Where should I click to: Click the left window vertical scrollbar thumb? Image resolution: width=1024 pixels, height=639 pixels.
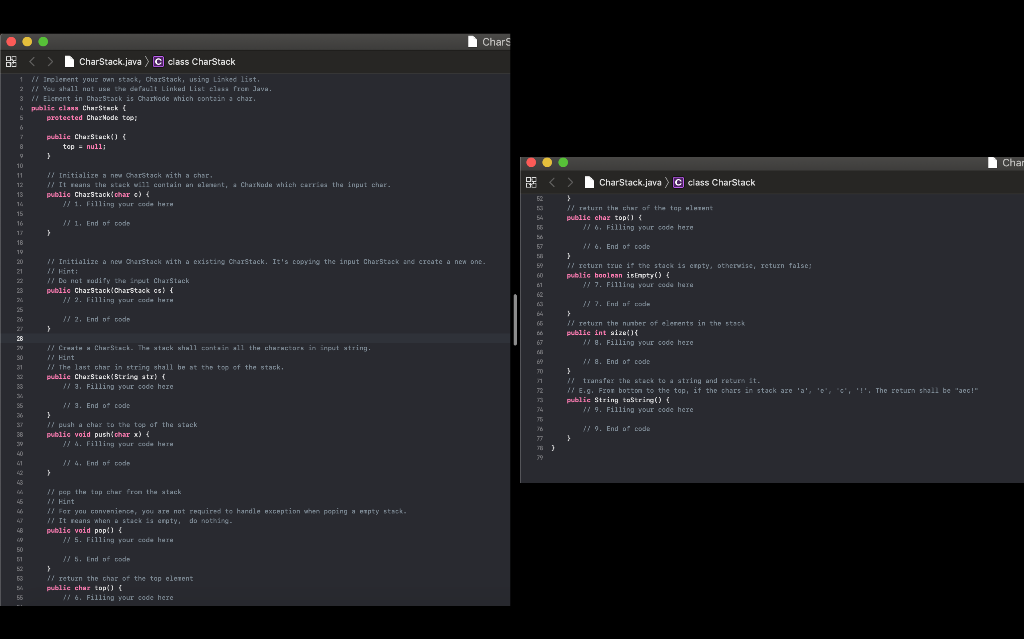click(x=515, y=320)
